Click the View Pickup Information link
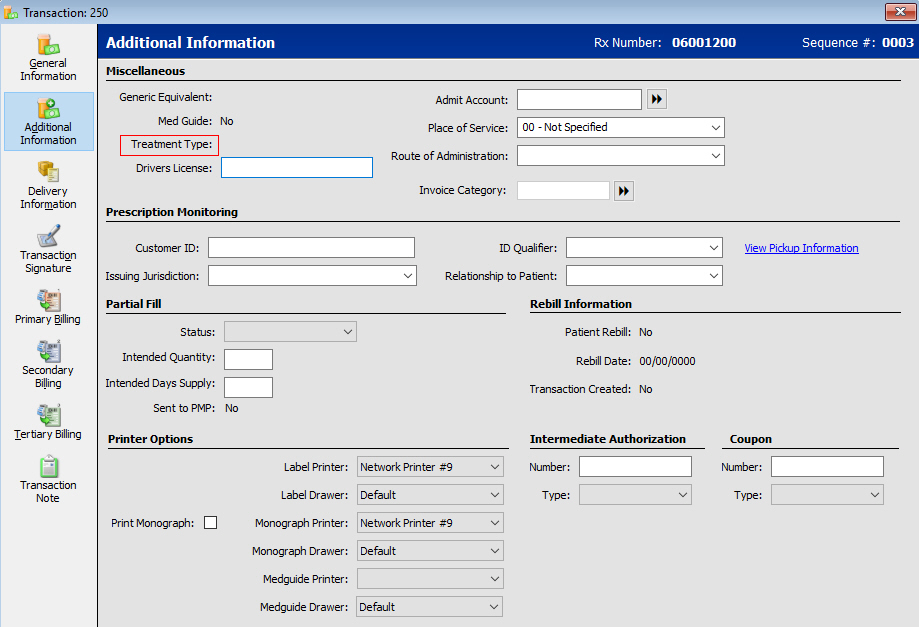This screenshot has height=627, width=919. coord(801,248)
